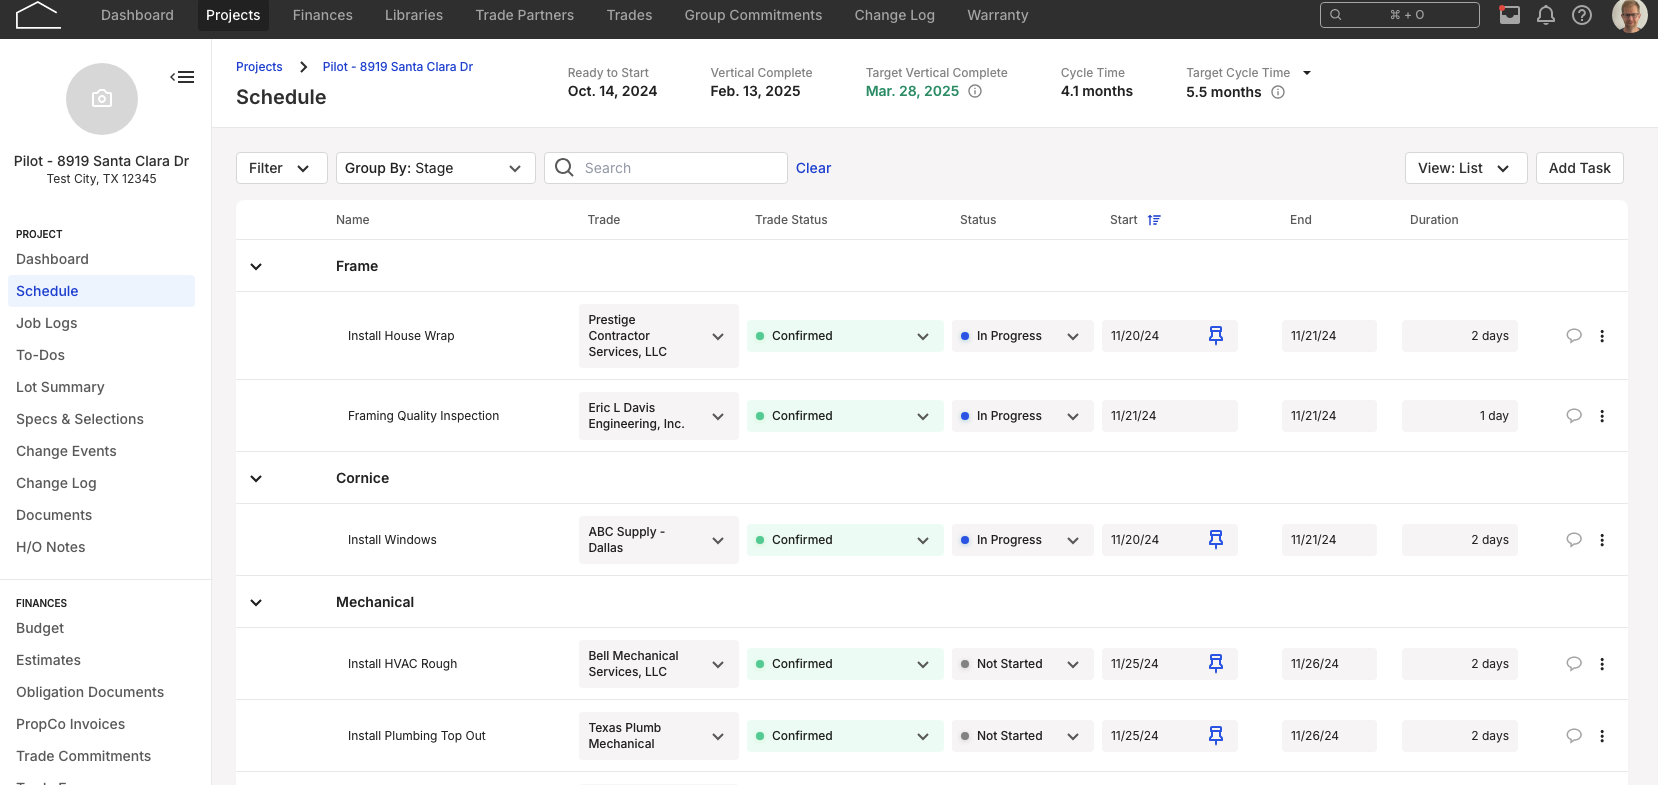Open the Trade Partners top menu
1658x785 pixels.
(524, 15)
